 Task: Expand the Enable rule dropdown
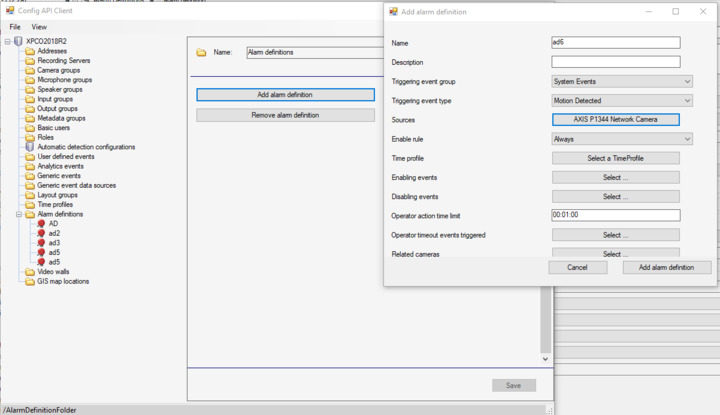click(x=621, y=139)
